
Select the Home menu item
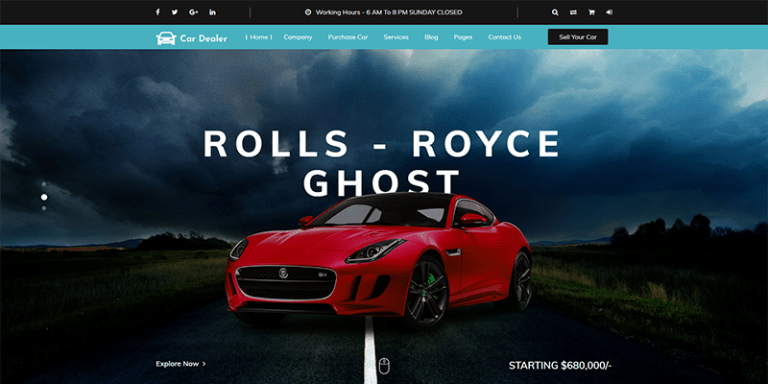pyautogui.click(x=259, y=37)
